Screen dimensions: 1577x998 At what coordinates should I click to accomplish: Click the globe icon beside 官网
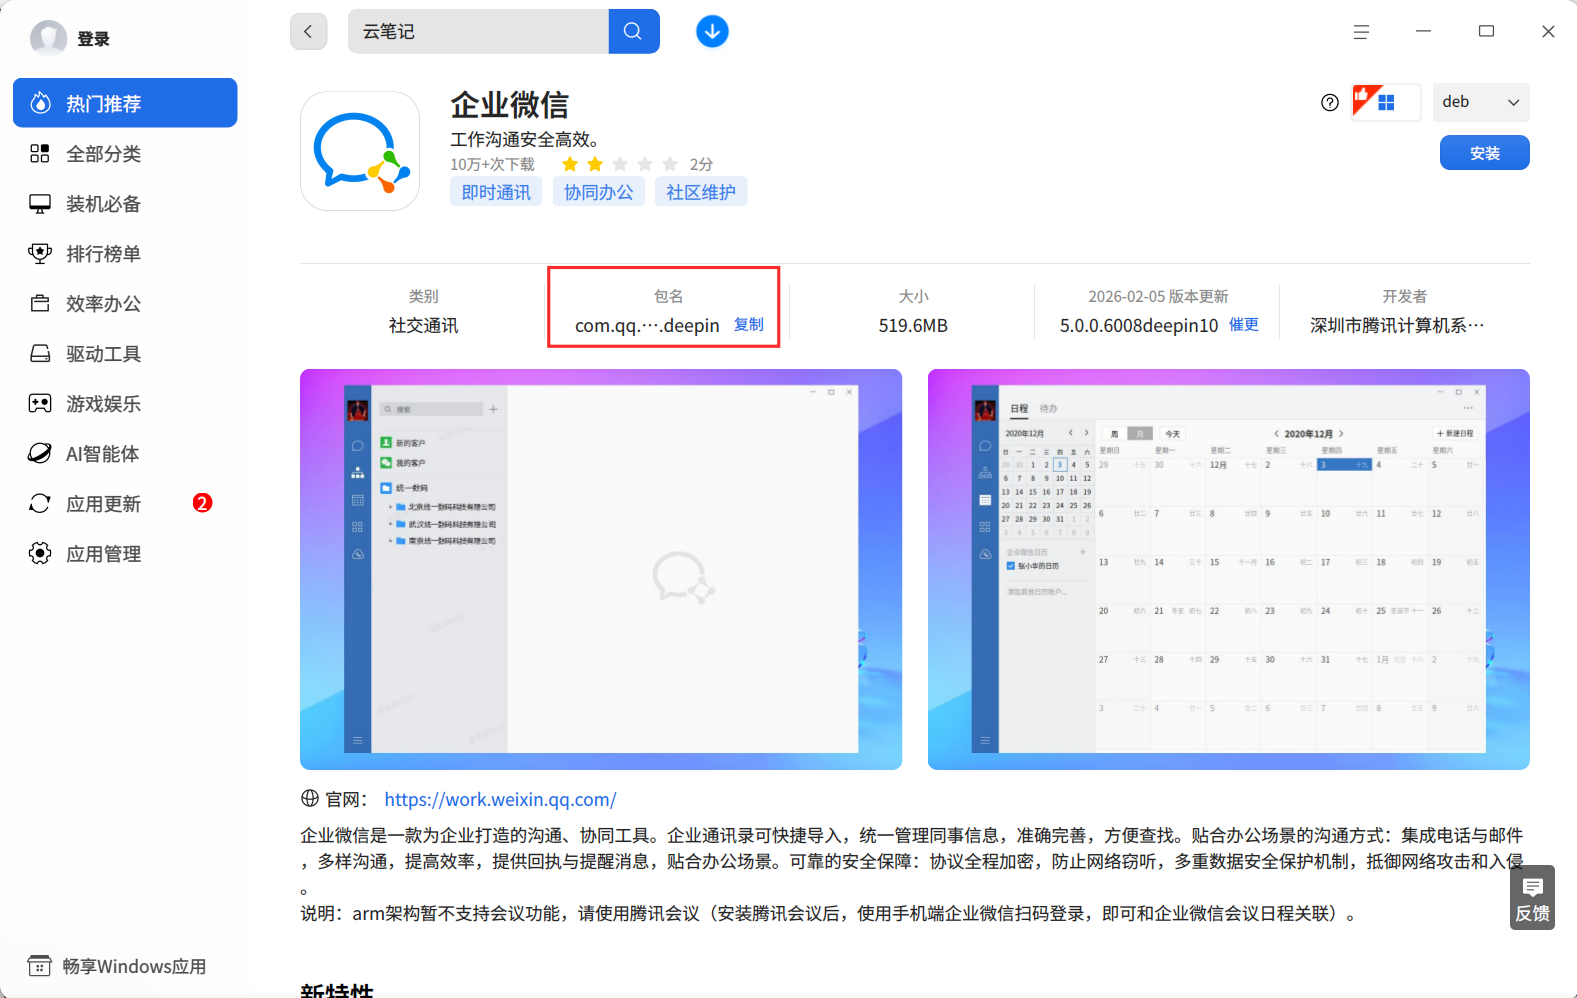tap(310, 798)
